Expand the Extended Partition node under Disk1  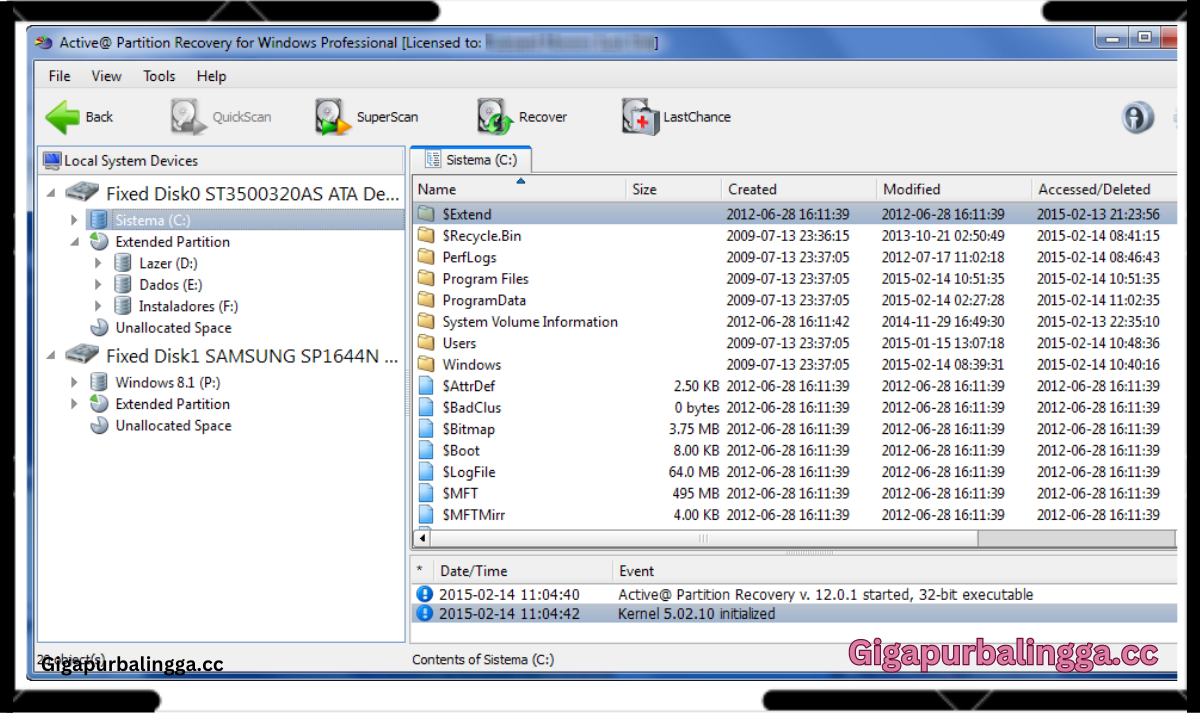(x=75, y=404)
